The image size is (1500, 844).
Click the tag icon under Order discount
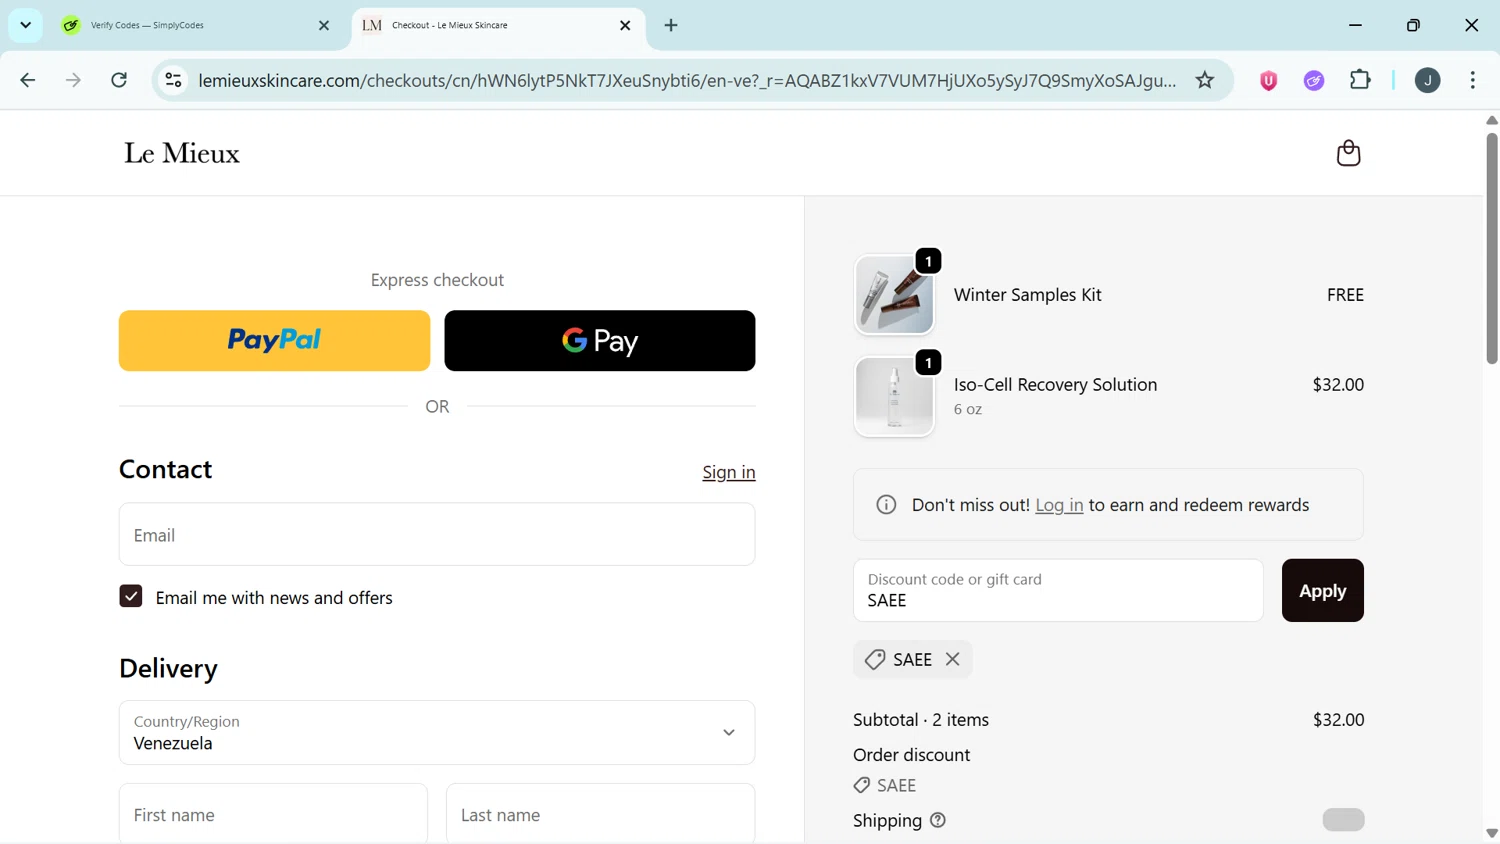pos(861,785)
